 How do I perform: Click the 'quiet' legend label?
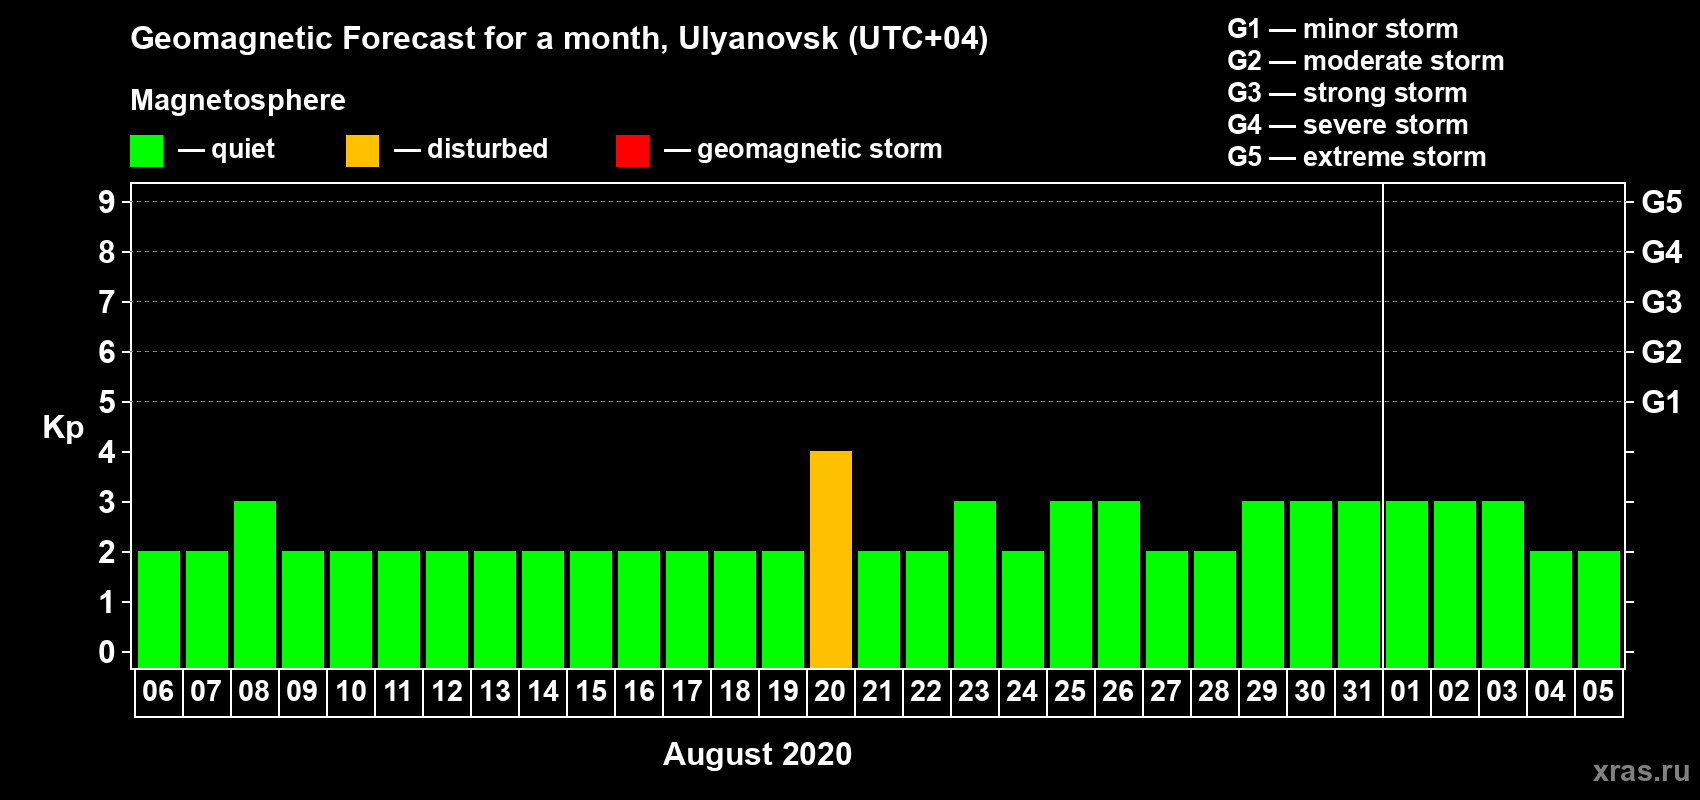point(243,149)
